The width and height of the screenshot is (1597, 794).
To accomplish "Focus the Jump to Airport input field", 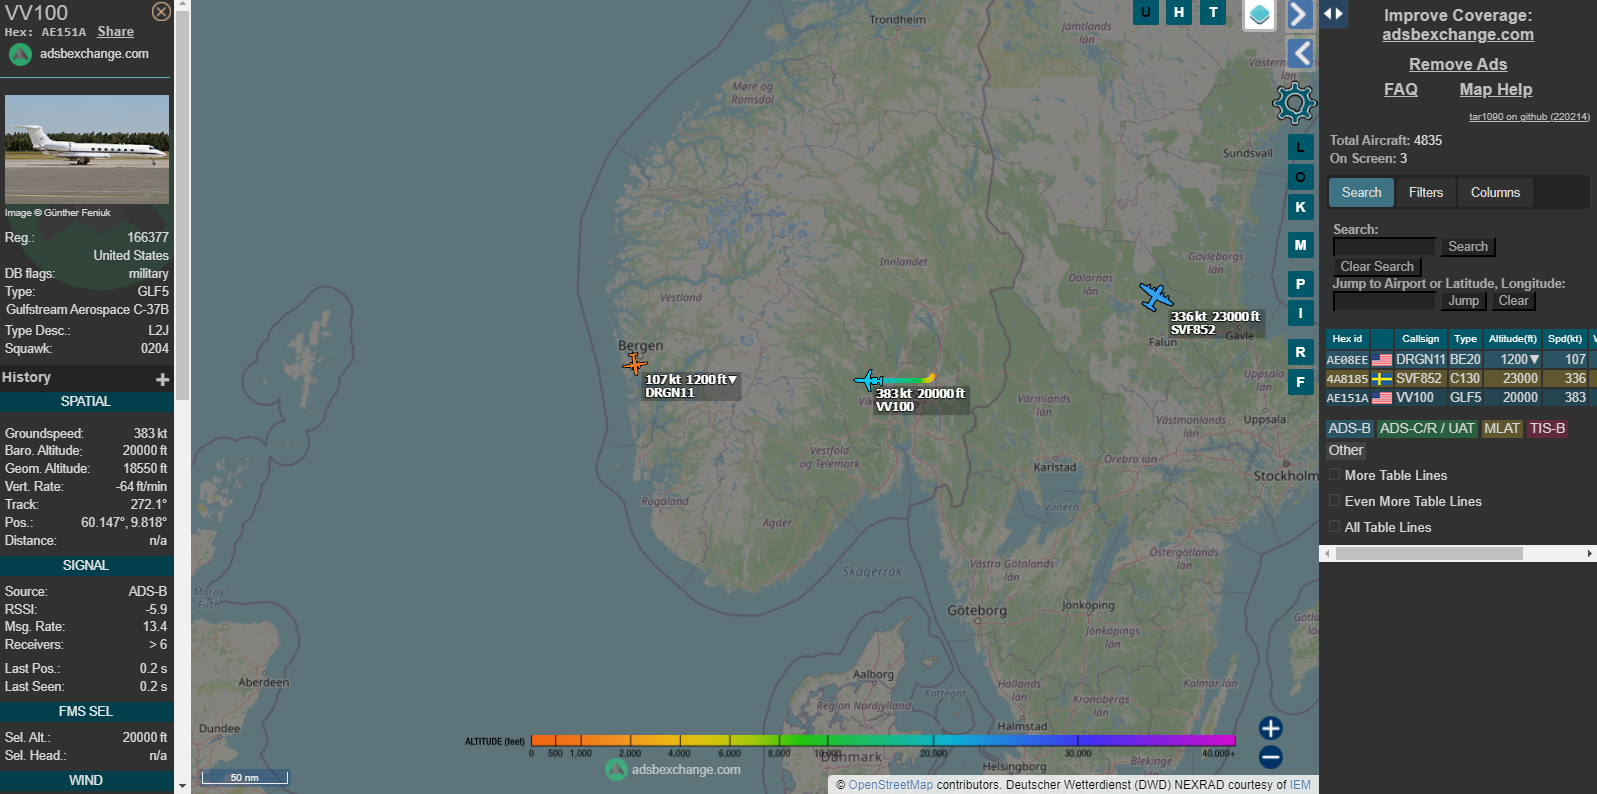I will tap(1384, 300).
